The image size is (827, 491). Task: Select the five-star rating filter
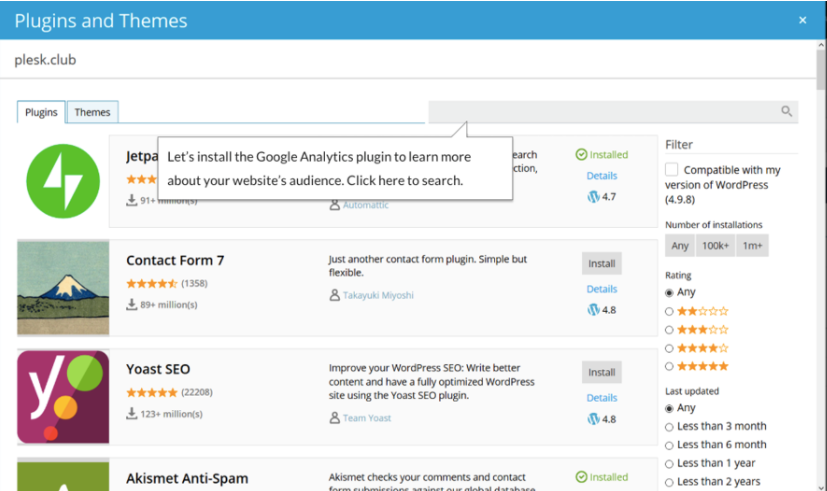669,366
